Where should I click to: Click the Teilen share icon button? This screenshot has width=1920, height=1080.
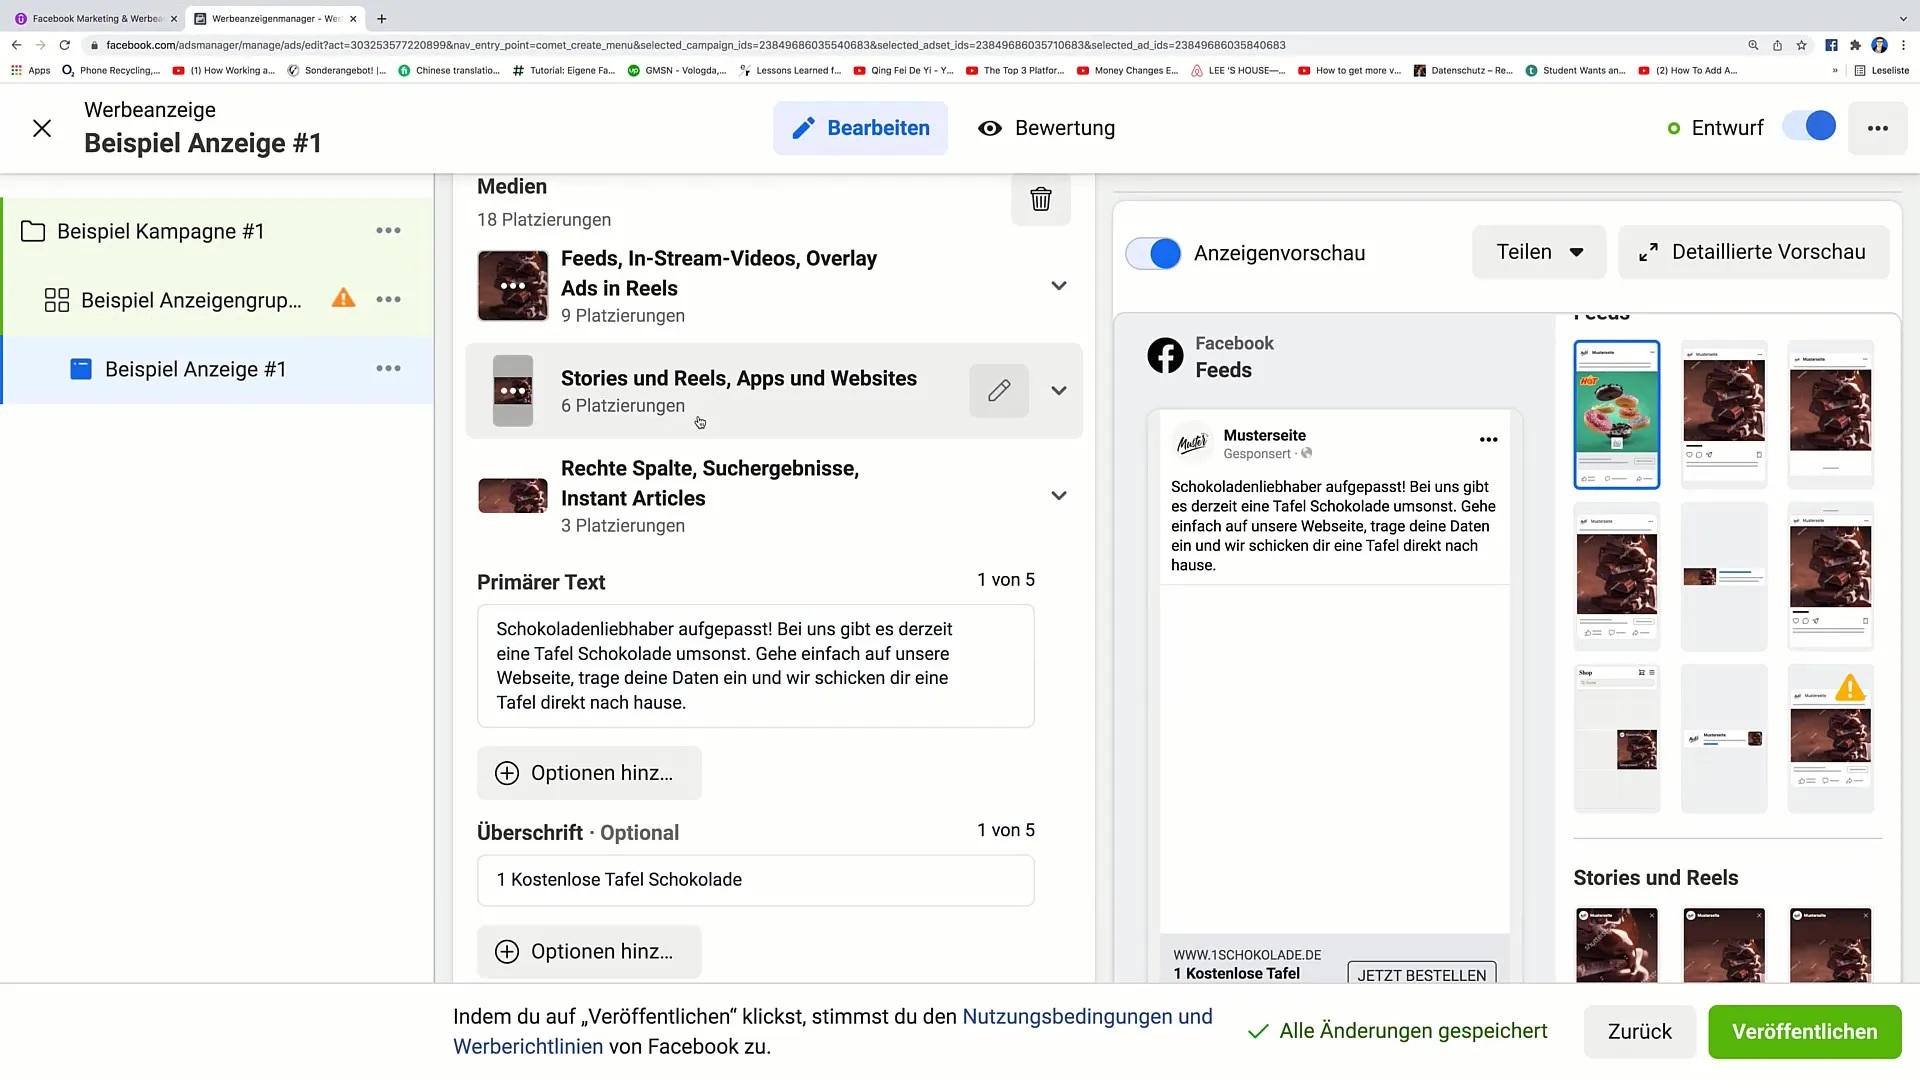pos(1536,252)
